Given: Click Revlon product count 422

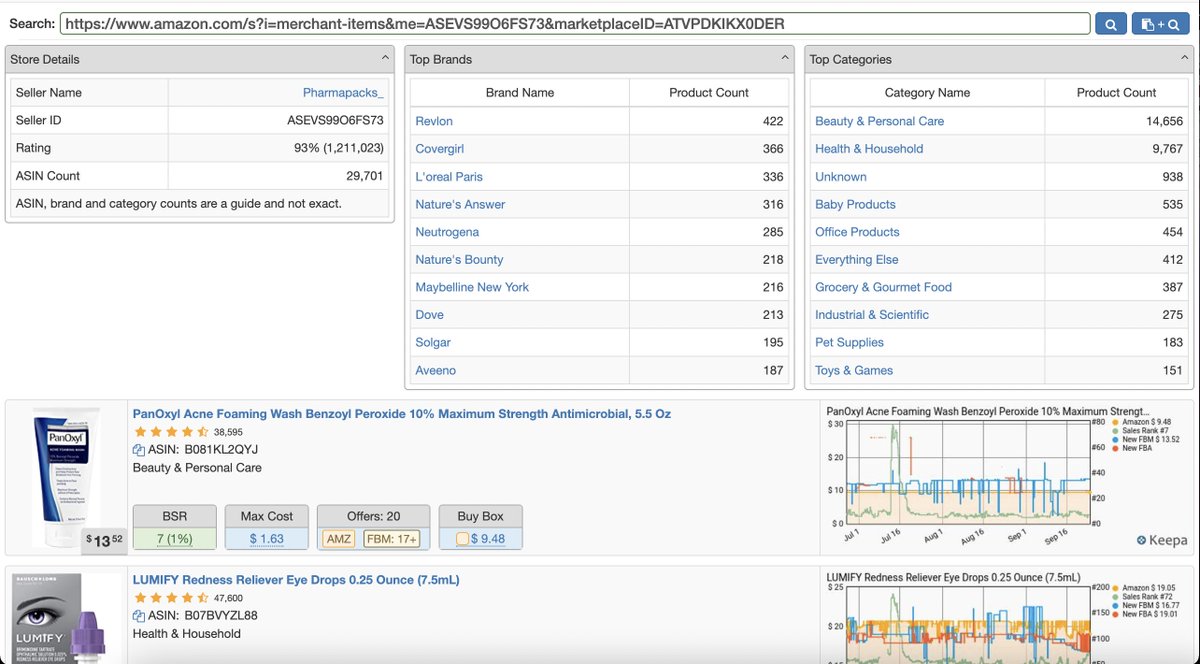Looking at the screenshot, I should coord(771,121).
